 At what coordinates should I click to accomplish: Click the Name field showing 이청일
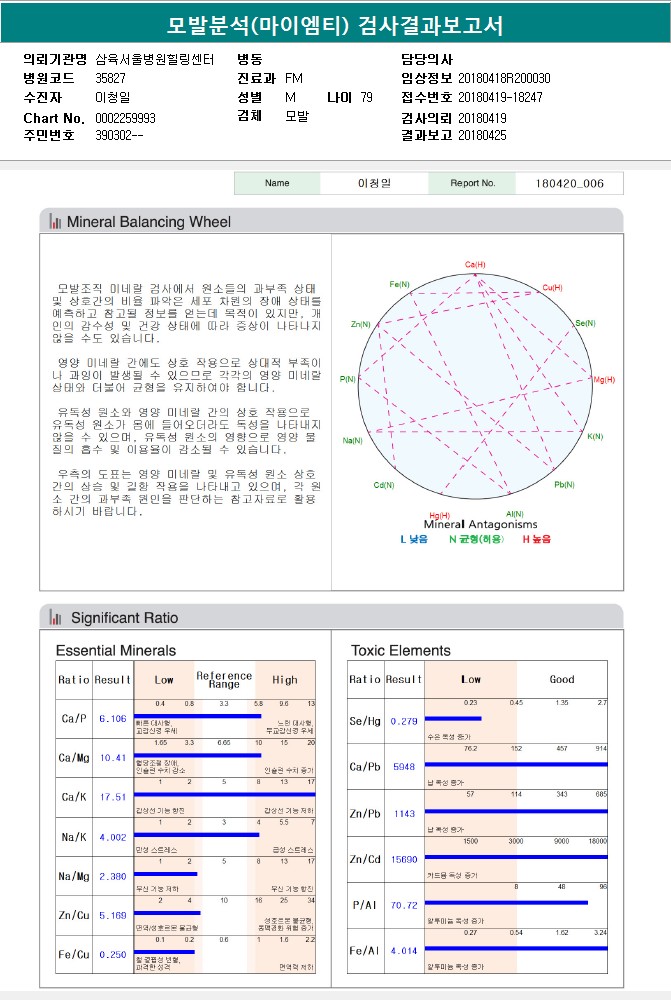pos(374,183)
